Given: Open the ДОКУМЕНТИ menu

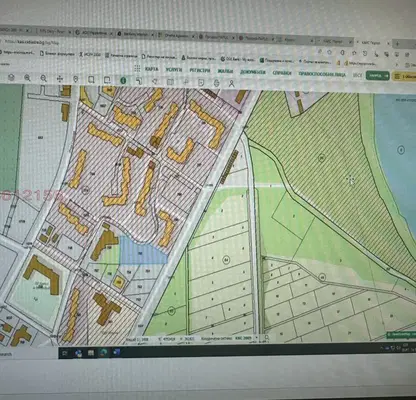Looking at the screenshot, I should pos(253,72).
